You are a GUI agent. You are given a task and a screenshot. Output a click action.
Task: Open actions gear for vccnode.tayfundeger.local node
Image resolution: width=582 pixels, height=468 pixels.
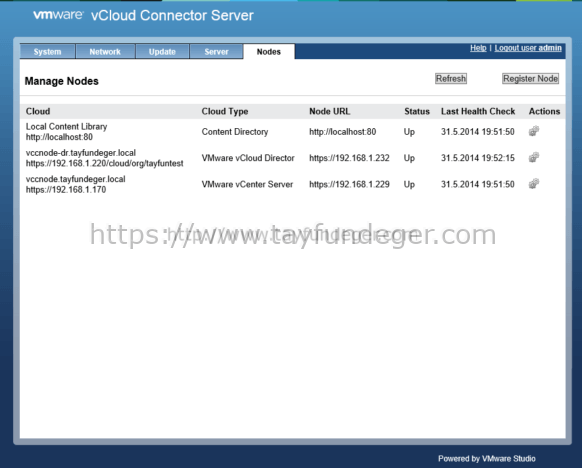(534, 184)
